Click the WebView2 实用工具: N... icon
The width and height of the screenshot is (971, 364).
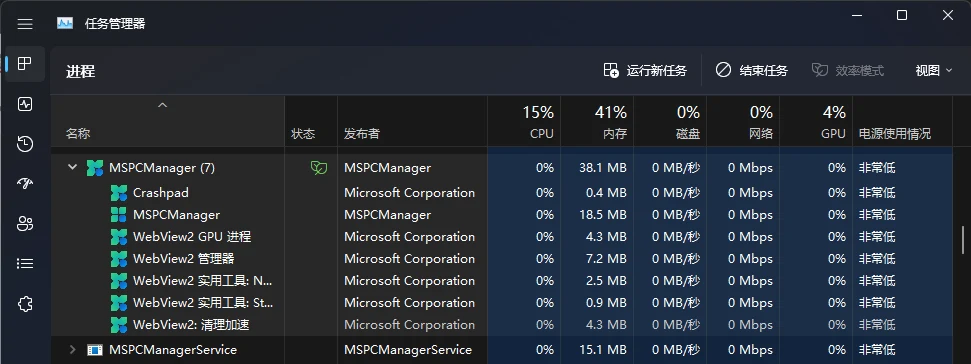[x=118, y=281]
